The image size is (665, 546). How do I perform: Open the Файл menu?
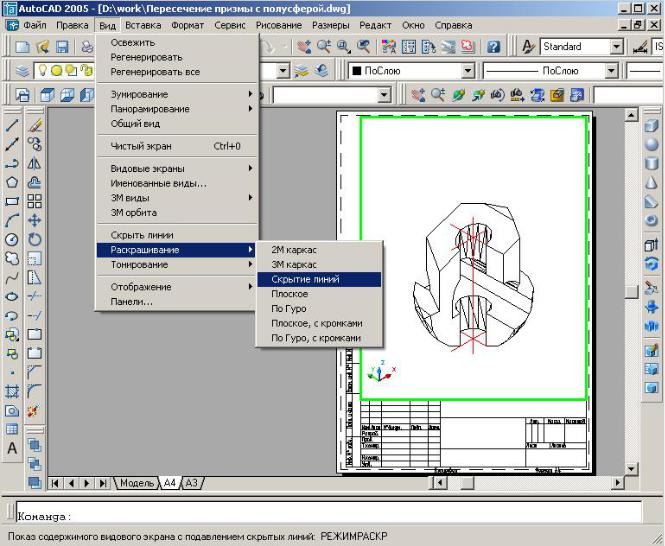pyautogui.click(x=34, y=25)
